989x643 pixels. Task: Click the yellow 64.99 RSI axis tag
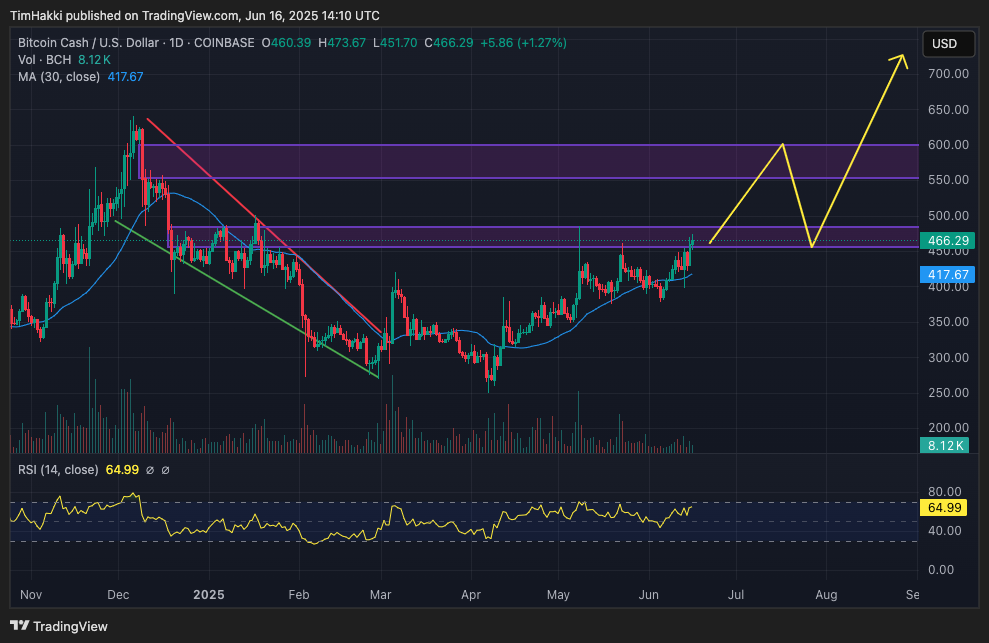(945, 509)
